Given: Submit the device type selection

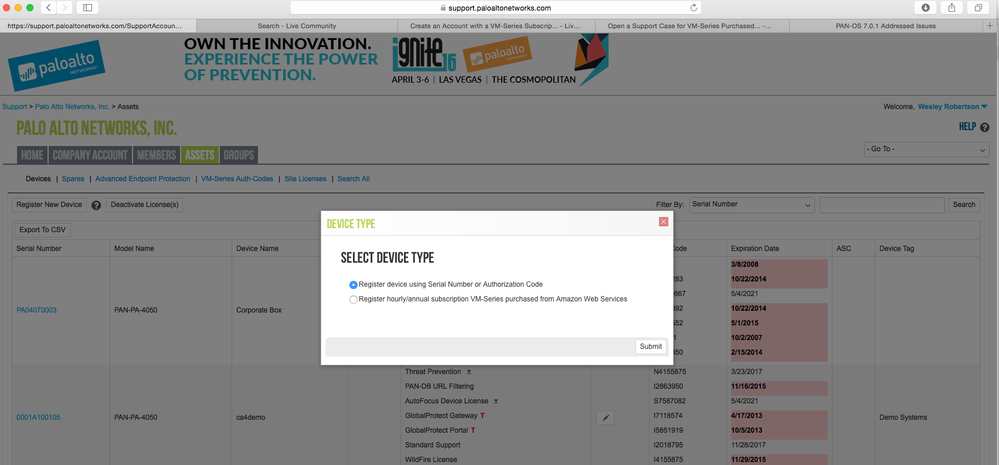Looking at the screenshot, I should coord(650,347).
